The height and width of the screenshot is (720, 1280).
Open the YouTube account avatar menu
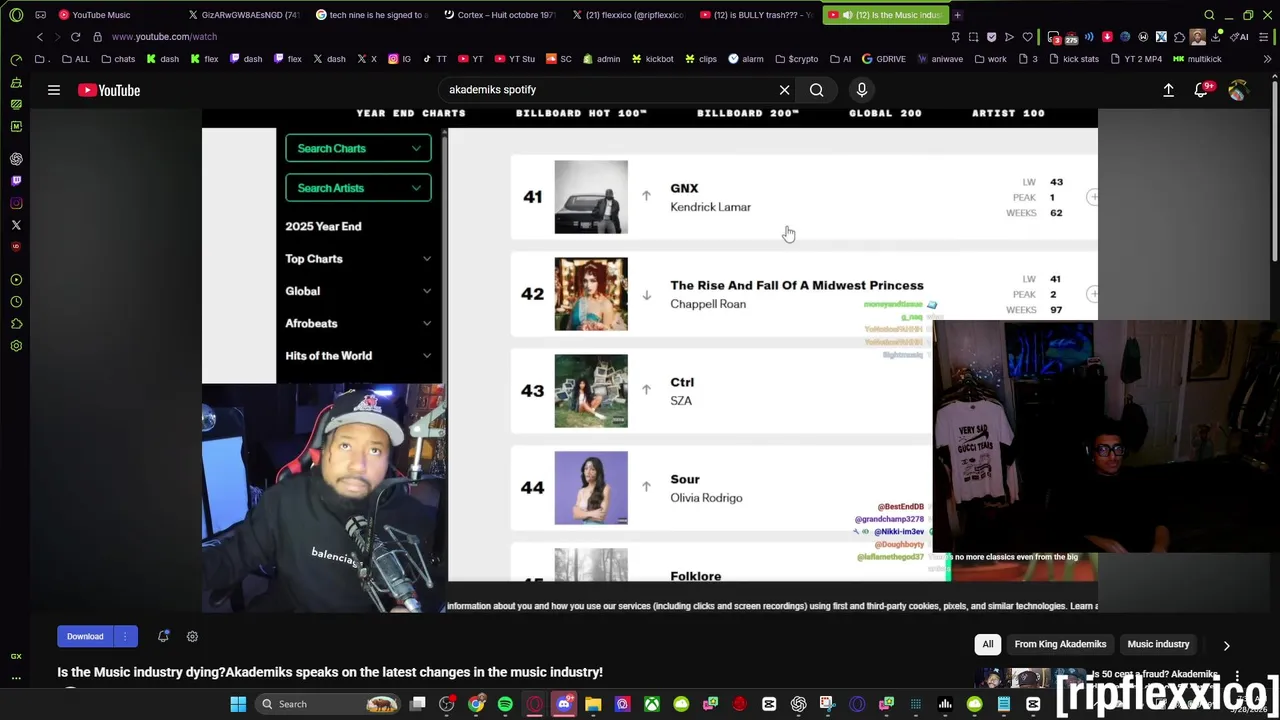(x=1238, y=90)
